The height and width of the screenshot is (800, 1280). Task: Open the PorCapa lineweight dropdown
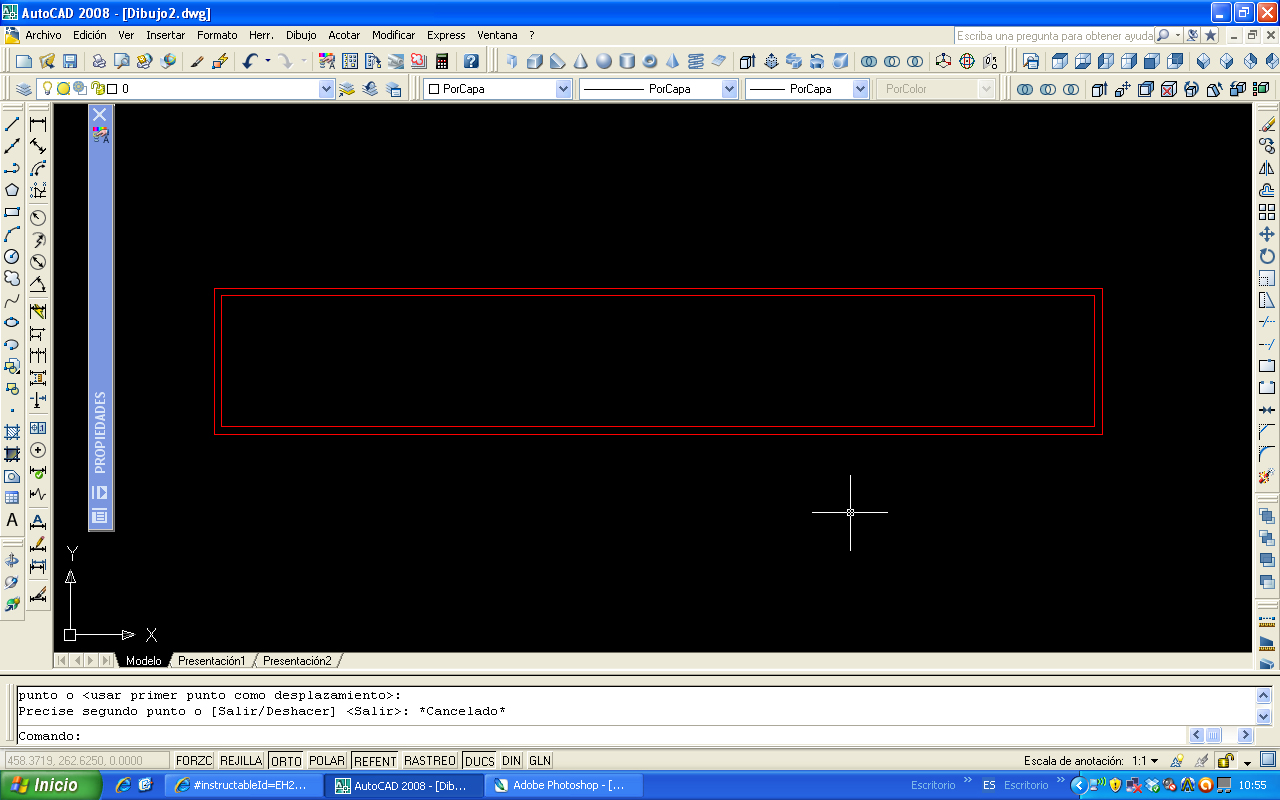coord(861,89)
